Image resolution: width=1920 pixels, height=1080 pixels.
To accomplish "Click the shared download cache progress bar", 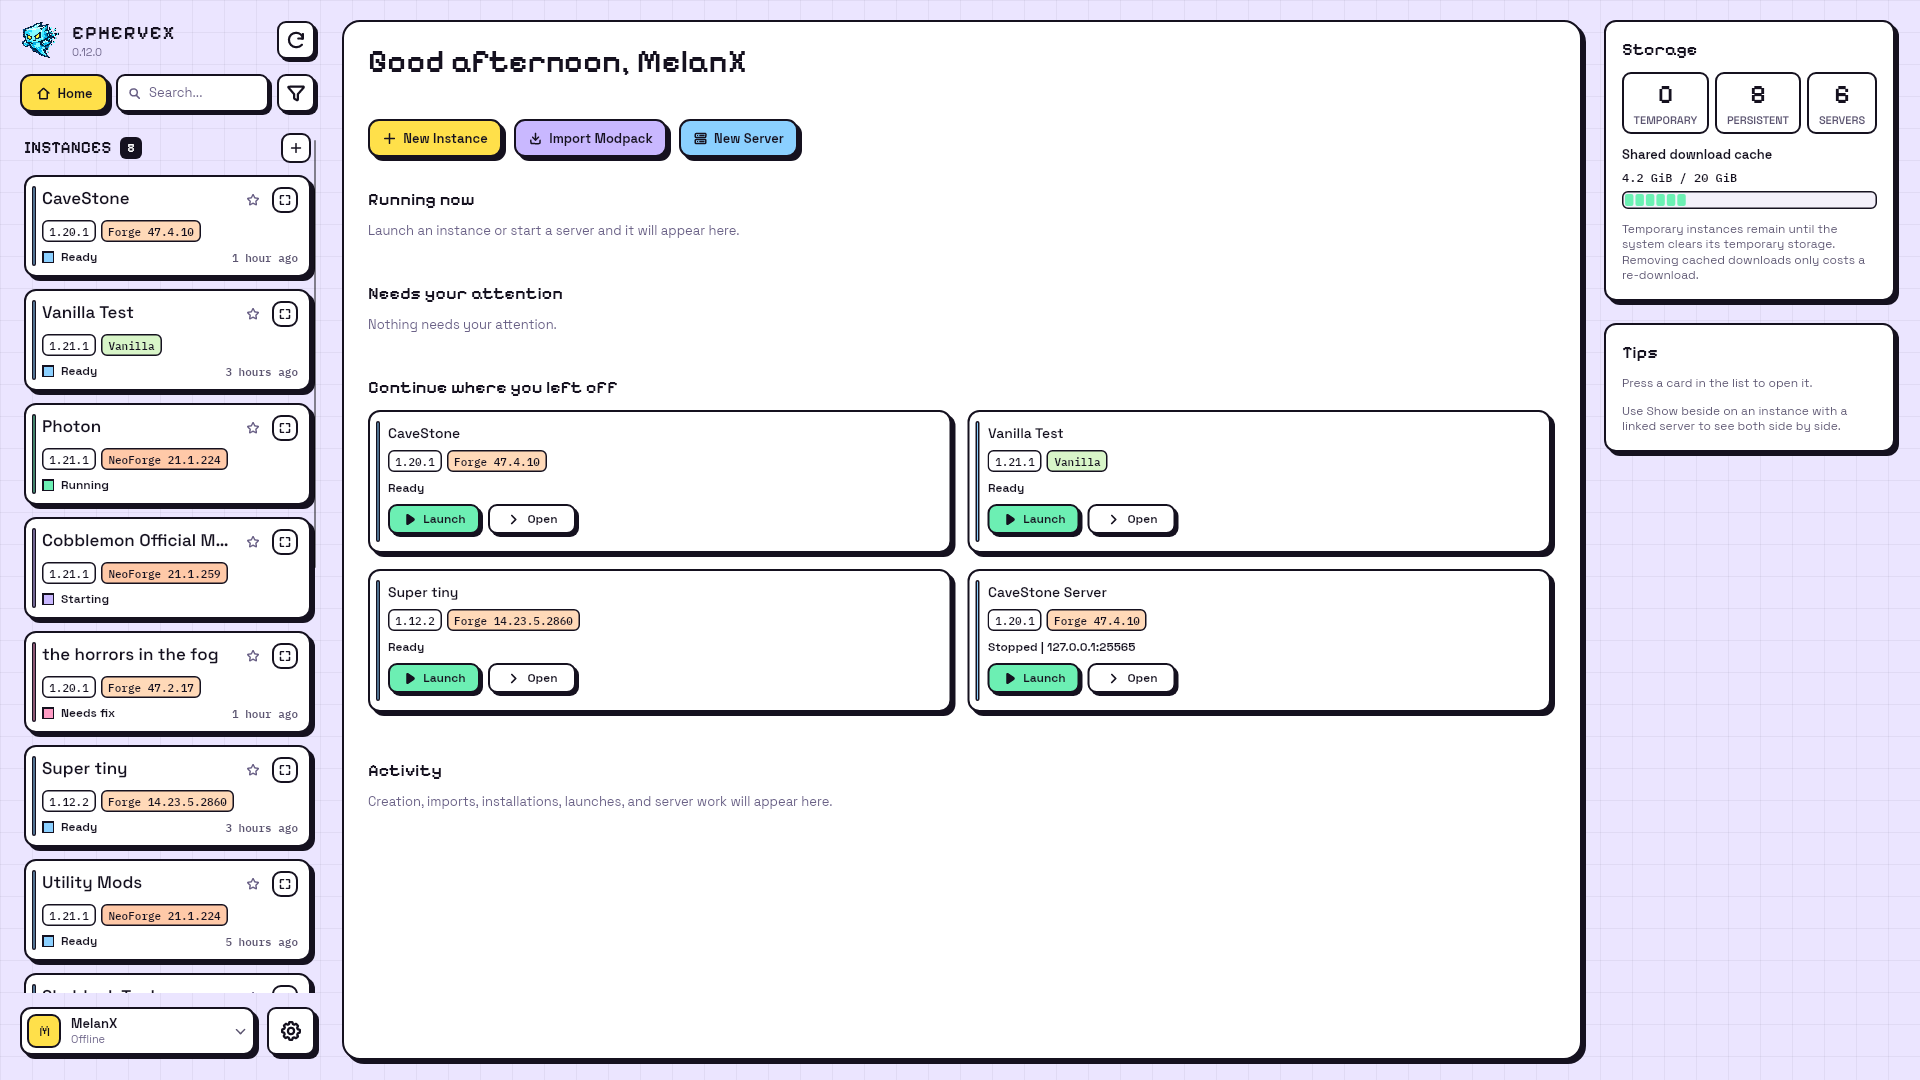I will click(1749, 200).
